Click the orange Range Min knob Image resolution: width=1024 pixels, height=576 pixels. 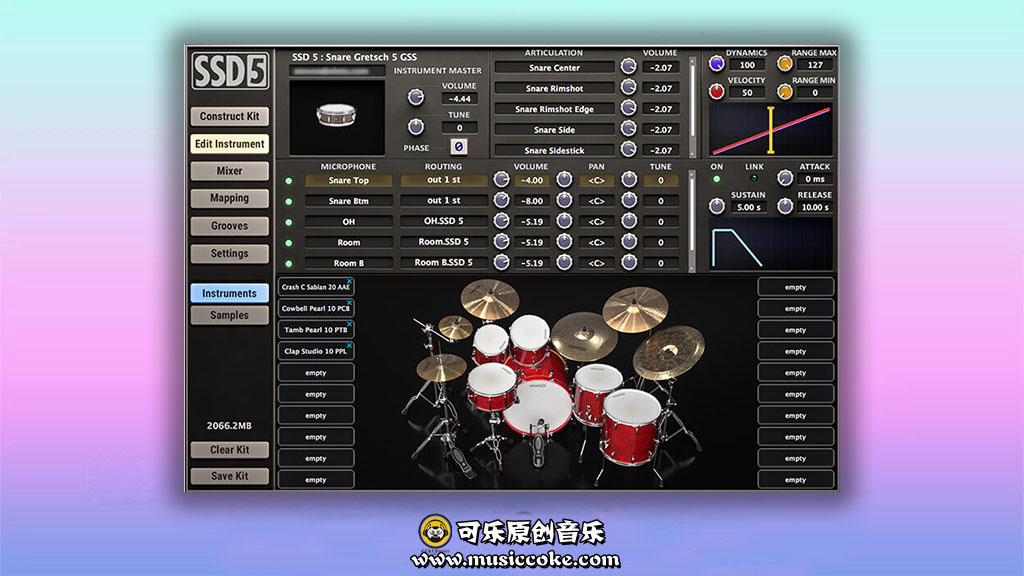(x=784, y=91)
